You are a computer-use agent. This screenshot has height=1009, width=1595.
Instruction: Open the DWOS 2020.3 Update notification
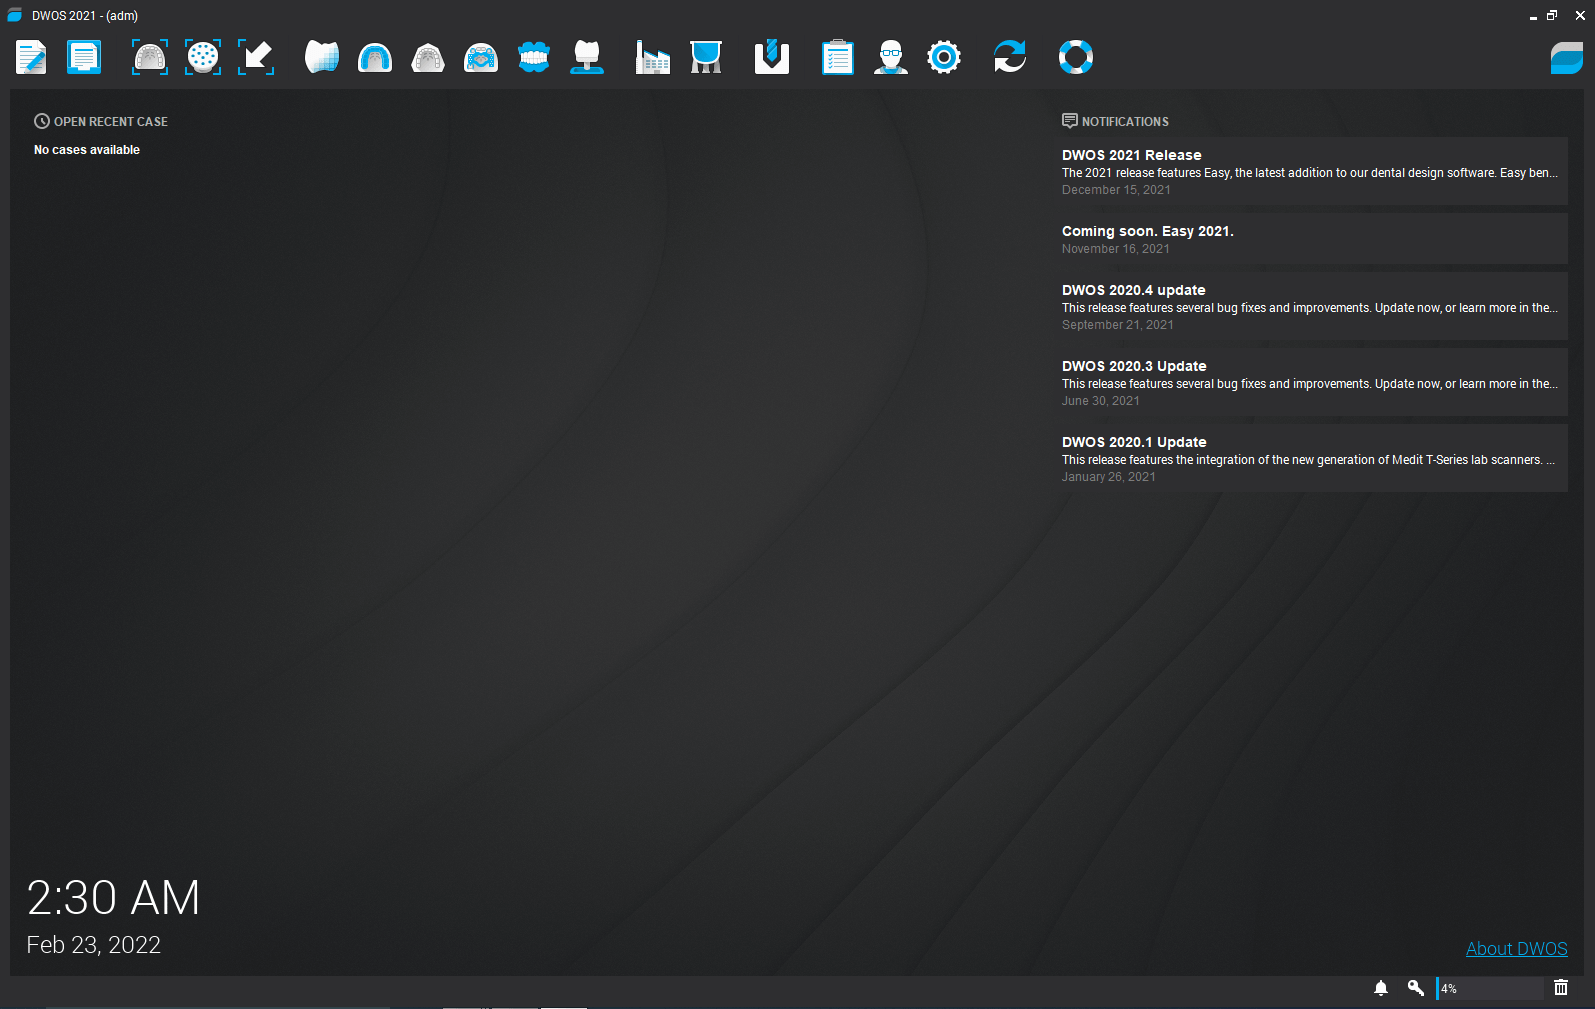[1314, 382]
